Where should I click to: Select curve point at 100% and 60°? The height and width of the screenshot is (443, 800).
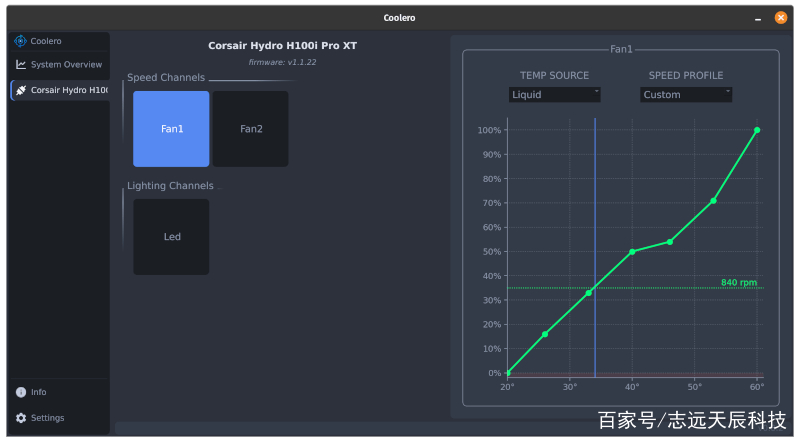pyautogui.click(x=757, y=130)
